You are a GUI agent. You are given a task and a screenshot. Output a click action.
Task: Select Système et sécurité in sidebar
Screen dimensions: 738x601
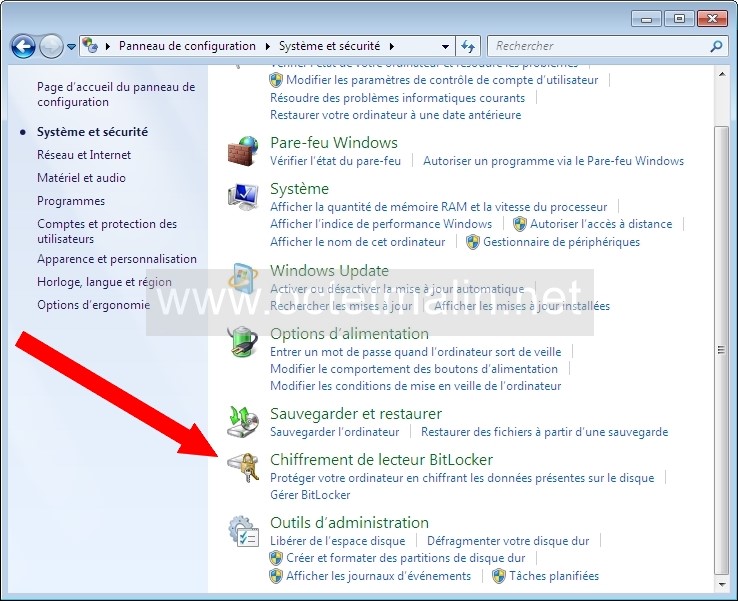click(x=92, y=132)
